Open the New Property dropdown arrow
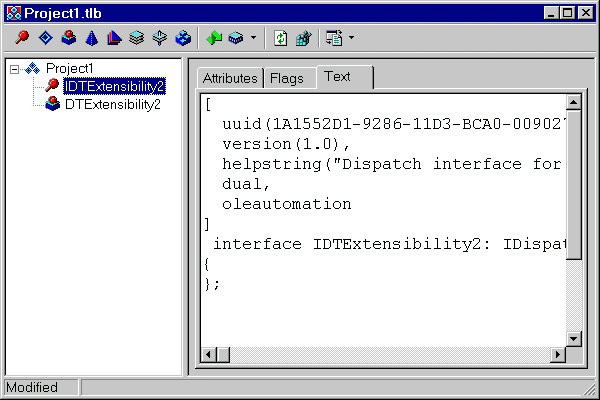The image size is (600, 400). (253, 39)
